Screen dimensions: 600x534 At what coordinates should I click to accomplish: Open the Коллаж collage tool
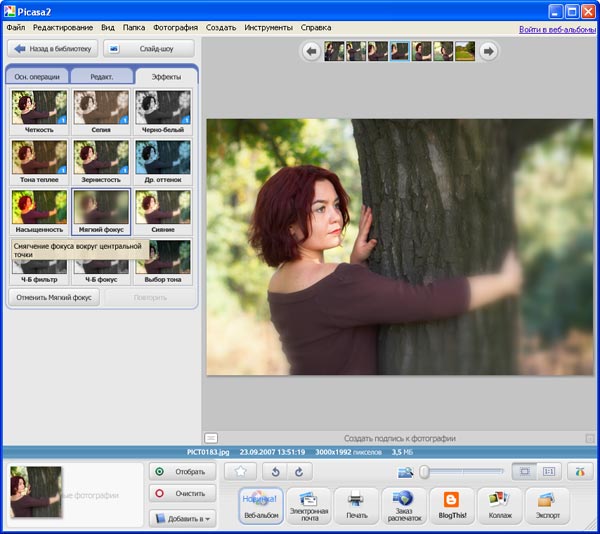click(x=499, y=505)
